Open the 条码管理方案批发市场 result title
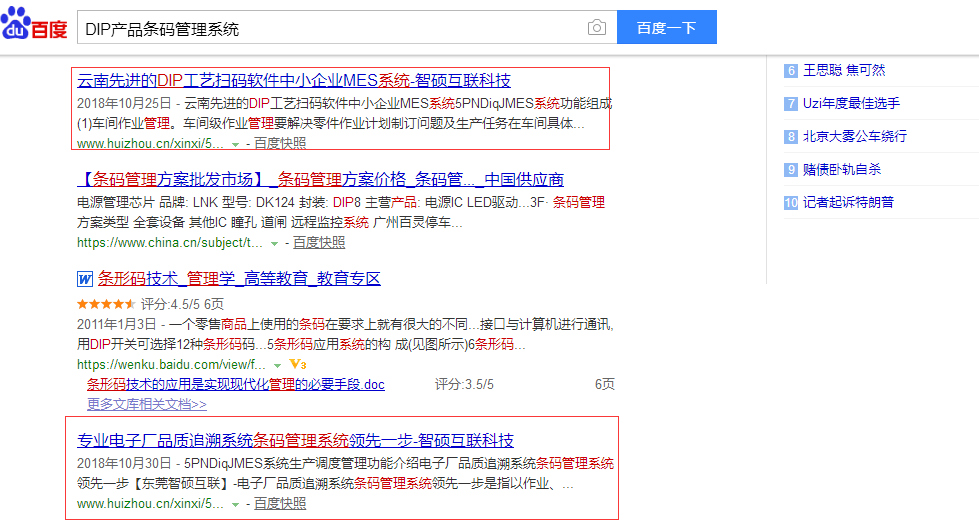The width and height of the screenshot is (979, 529). coord(320,180)
